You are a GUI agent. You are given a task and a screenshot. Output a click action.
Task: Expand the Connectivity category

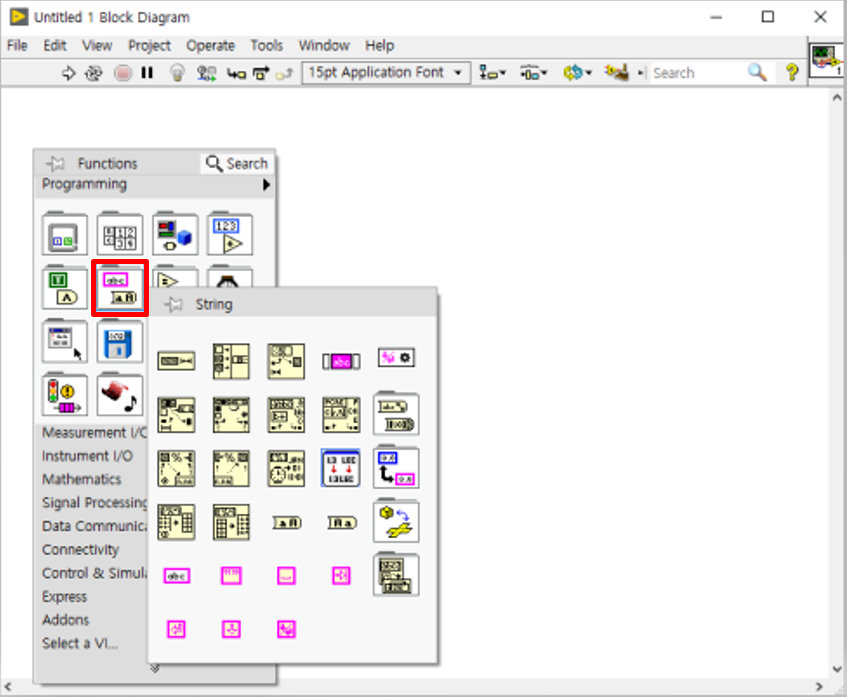(x=80, y=549)
